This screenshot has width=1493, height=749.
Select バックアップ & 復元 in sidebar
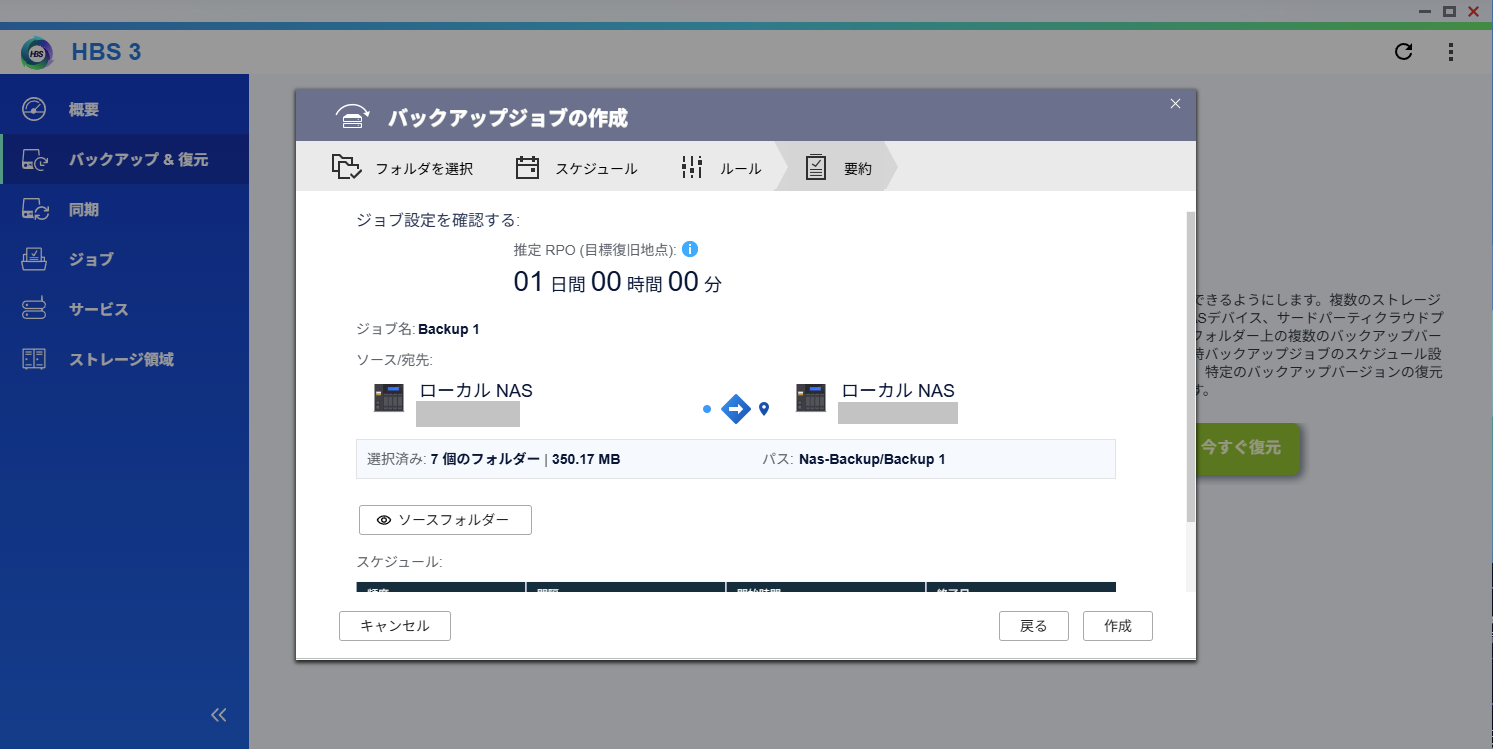coord(138,160)
